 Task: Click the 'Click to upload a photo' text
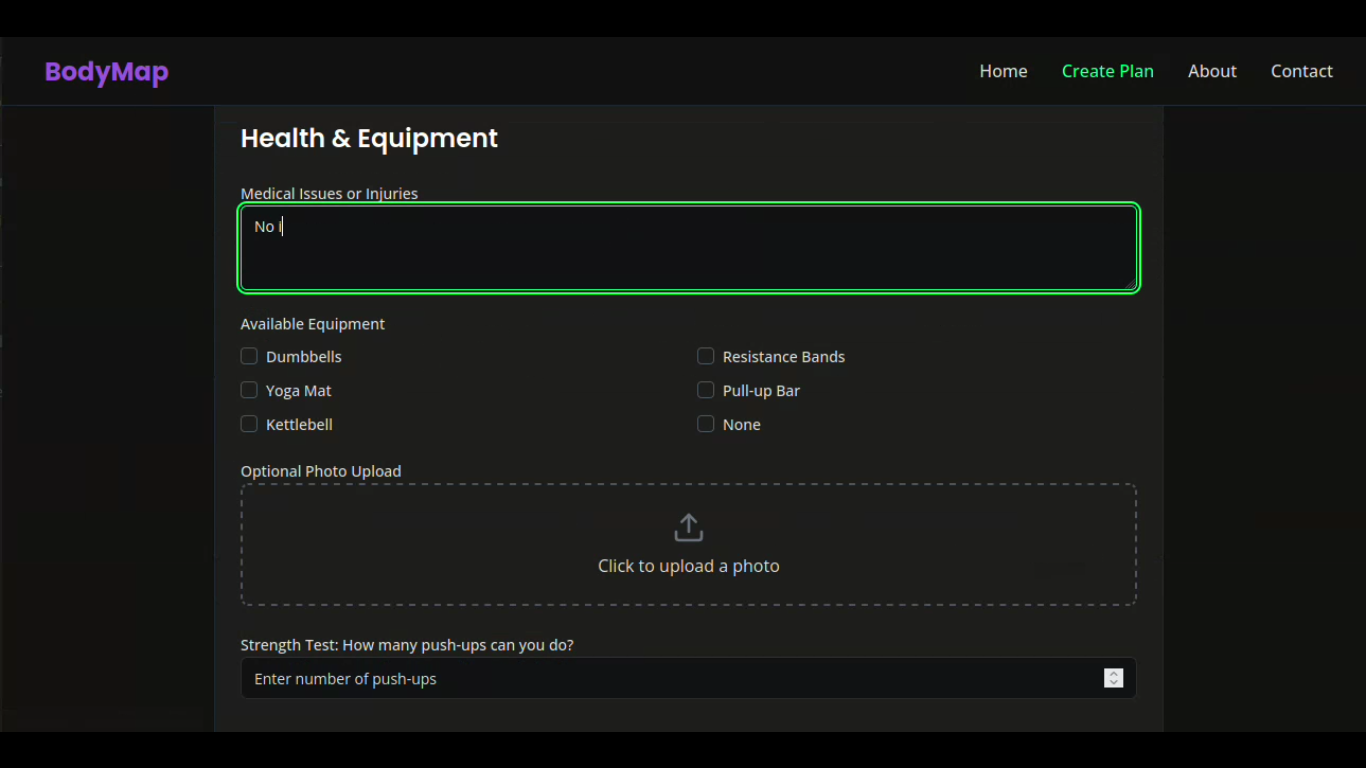coord(688,566)
